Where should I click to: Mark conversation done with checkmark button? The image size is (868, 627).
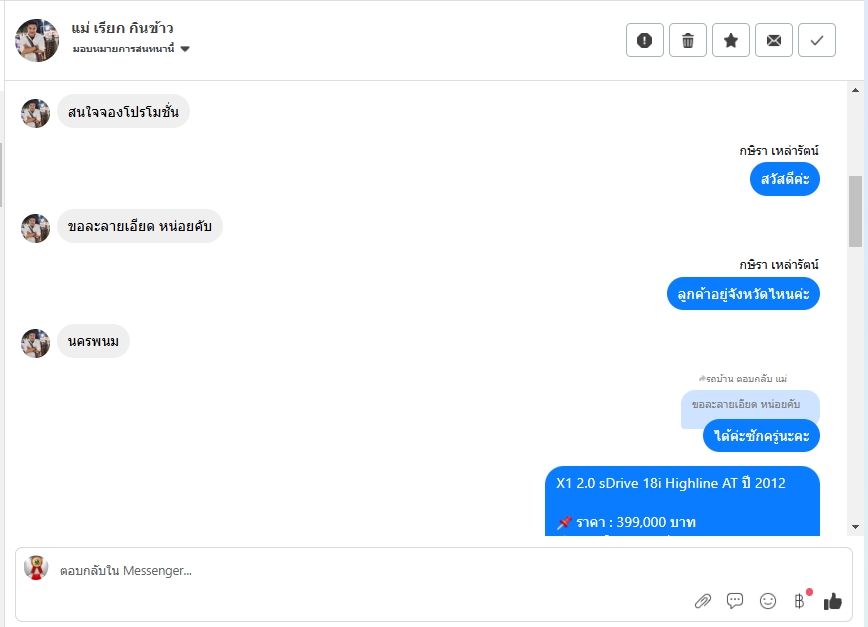click(817, 40)
